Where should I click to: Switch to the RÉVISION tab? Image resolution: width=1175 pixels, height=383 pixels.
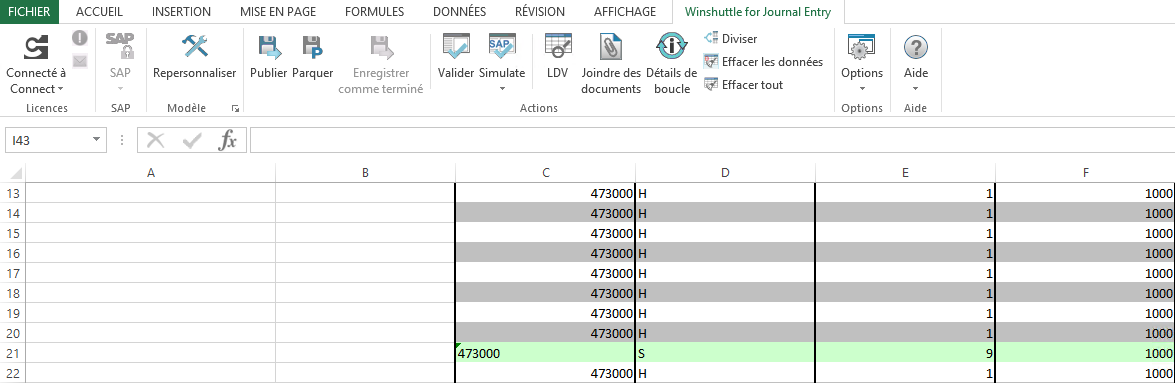pyautogui.click(x=540, y=11)
